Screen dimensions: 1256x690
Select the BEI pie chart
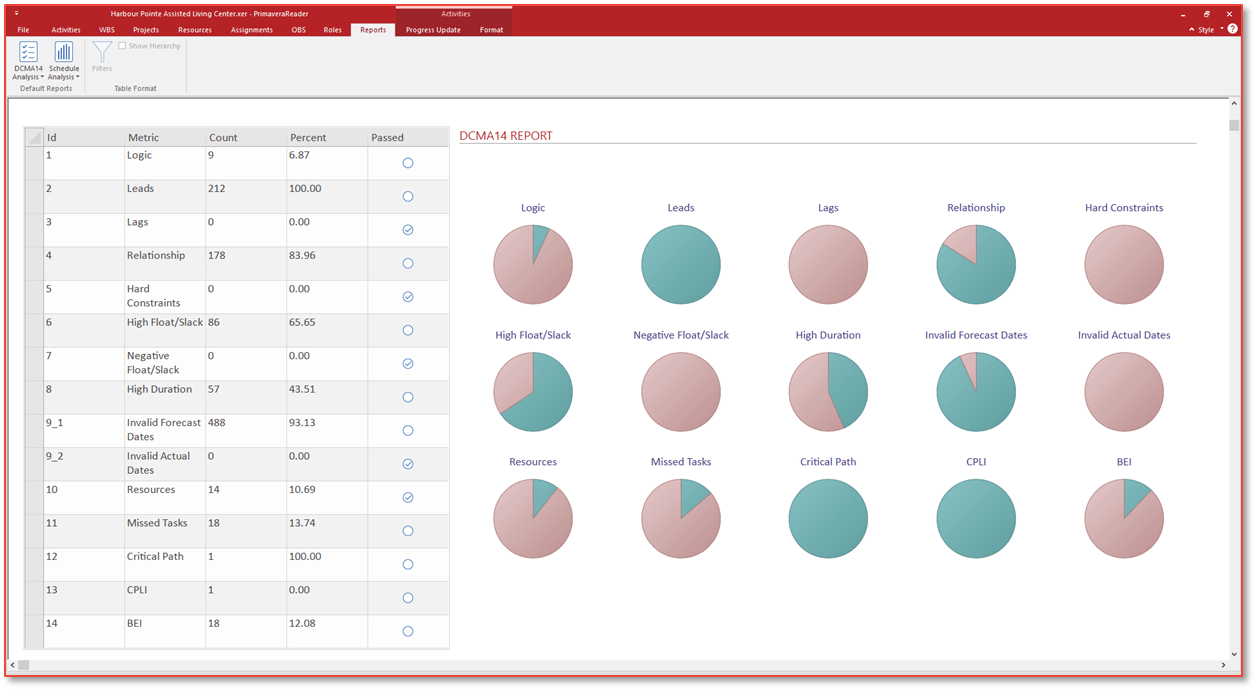1124,518
